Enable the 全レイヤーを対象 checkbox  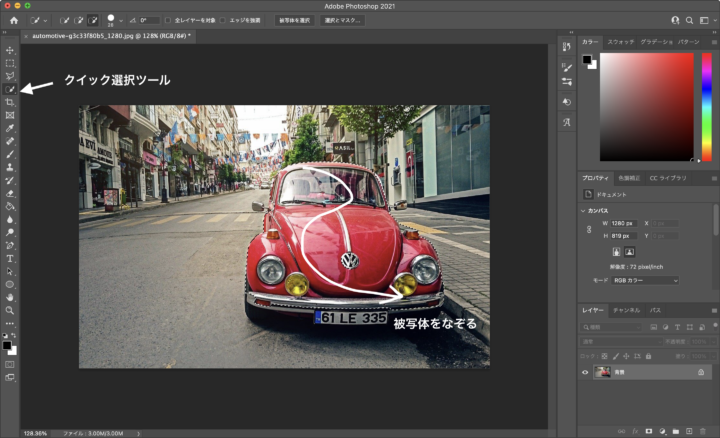click(168, 20)
